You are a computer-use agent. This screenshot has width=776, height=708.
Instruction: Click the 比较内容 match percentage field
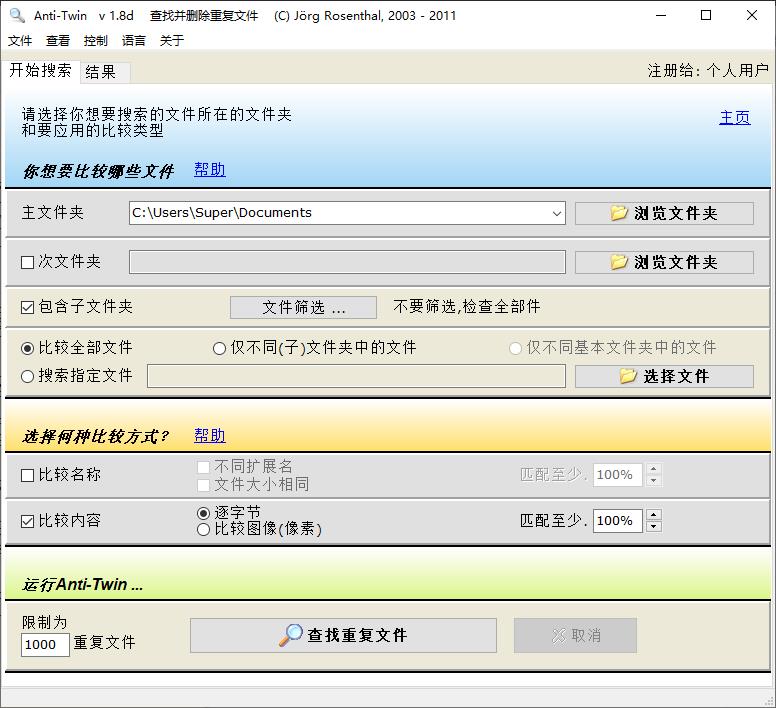point(618,521)
